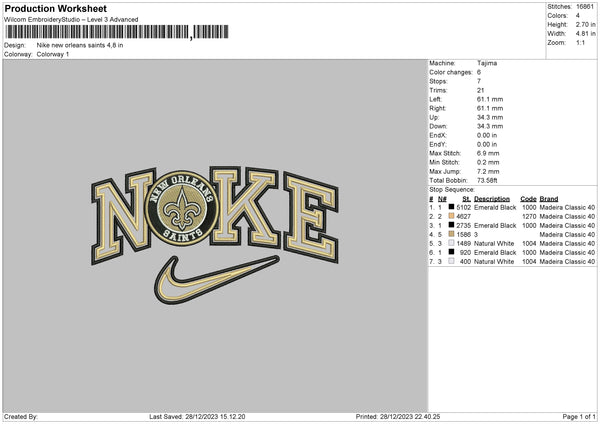
Task: Click the 'Production Worksheet' title
Action: [55, 8]
